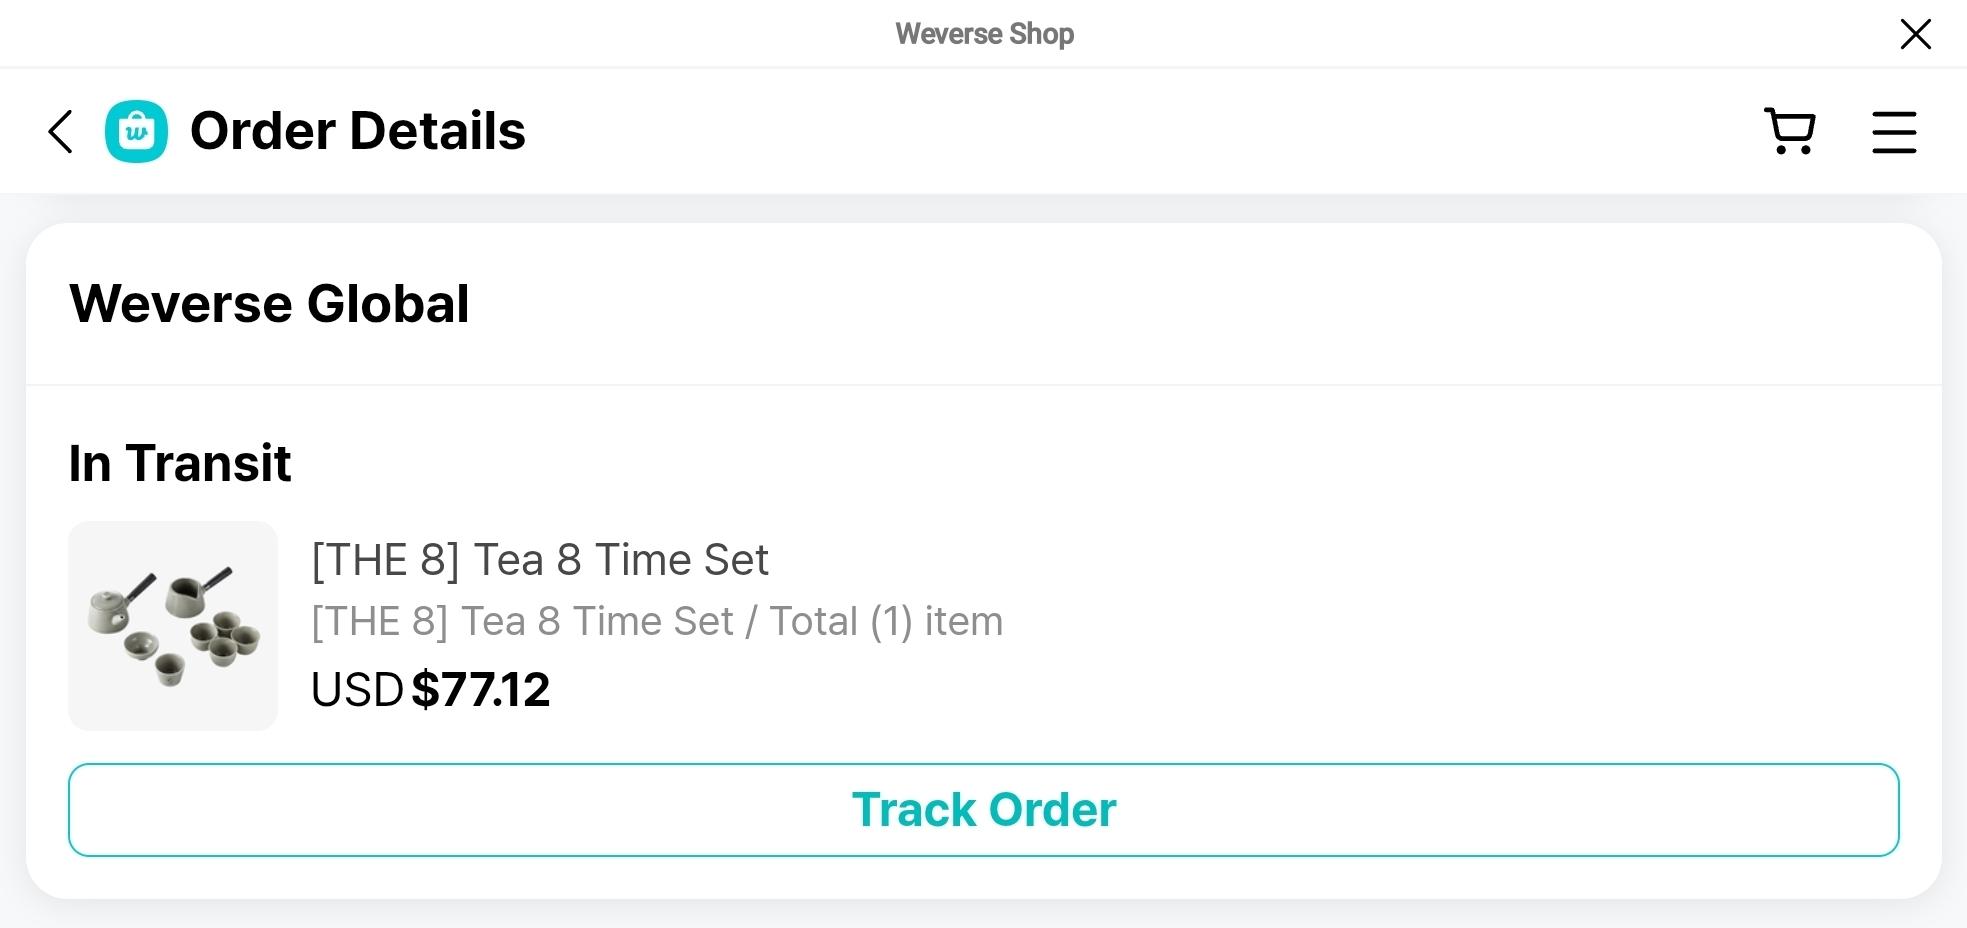Click the USD currency label
Image resolution: width=1967 pixels, height=928 pixels.
[357, 690]
